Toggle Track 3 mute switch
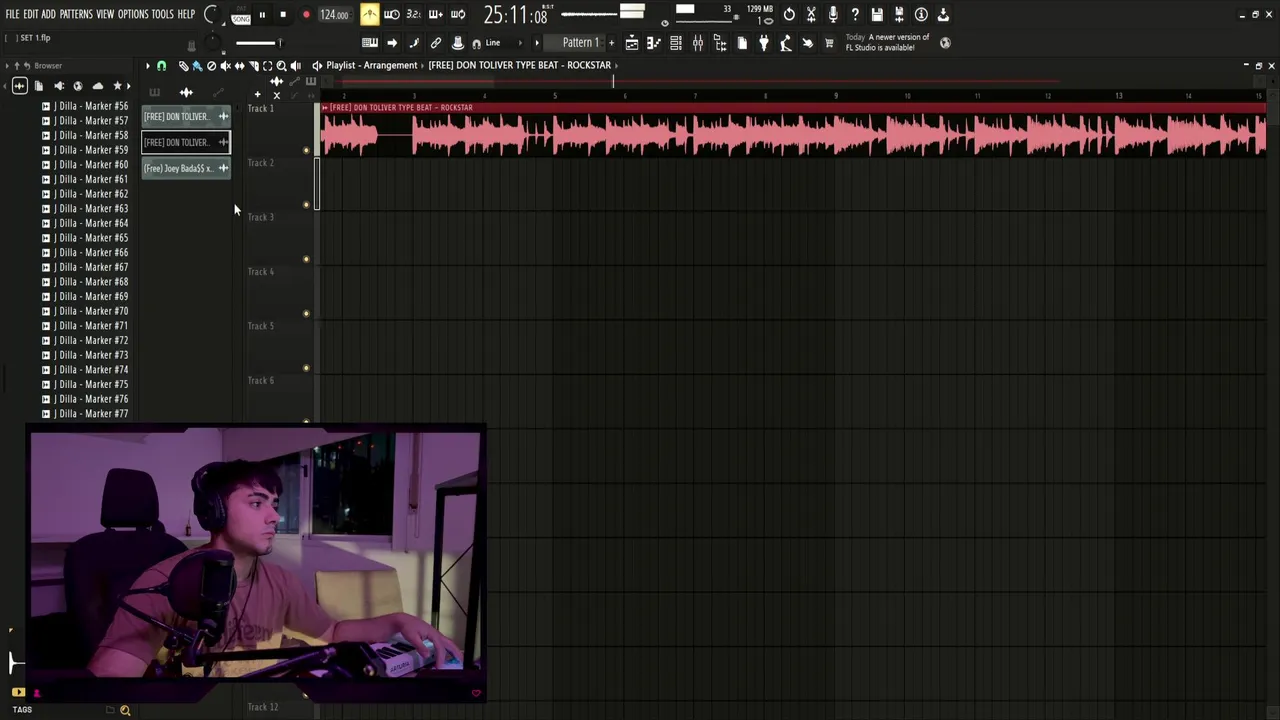This screenshot has height=720, width=1280. 306,259
